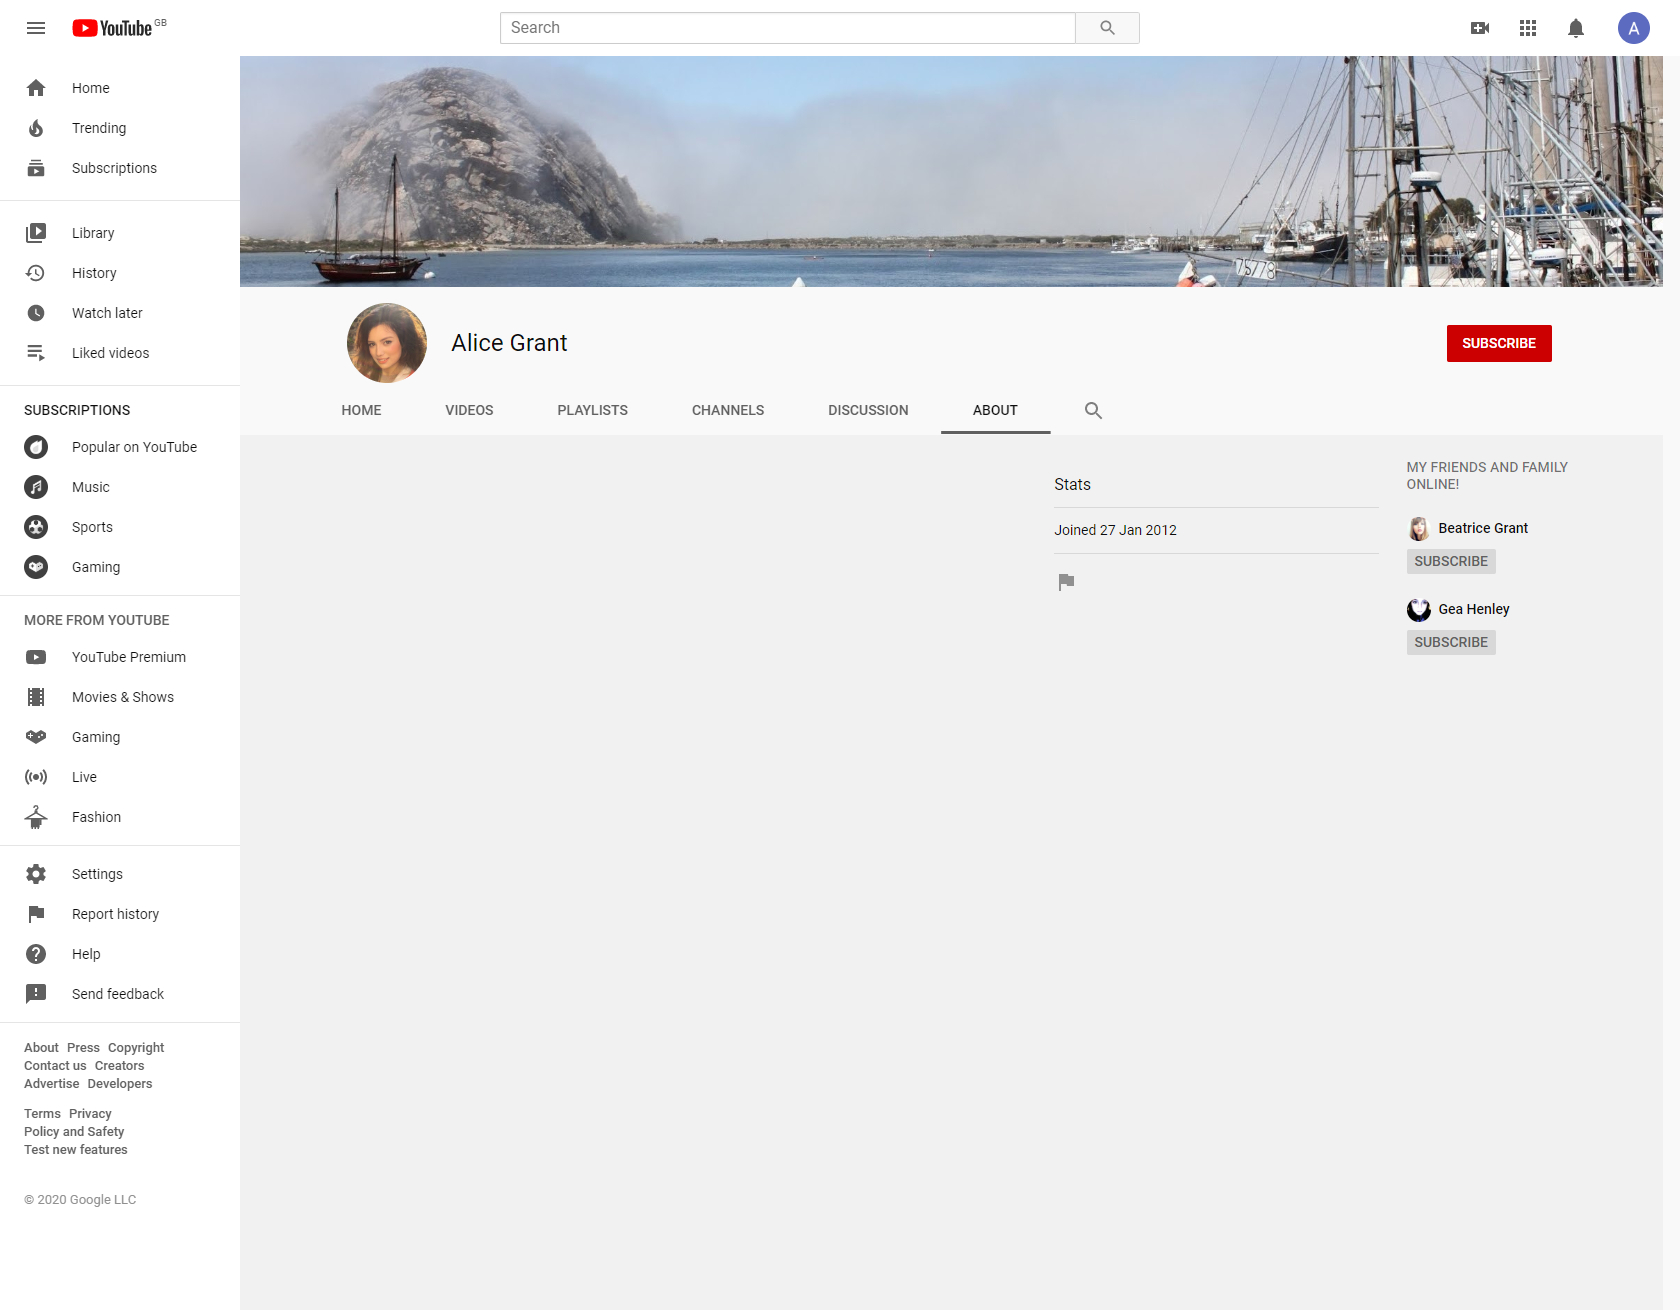Open the hamburger guide menu
This screenshot has height=1310, width=1680.
click(36, 28)
